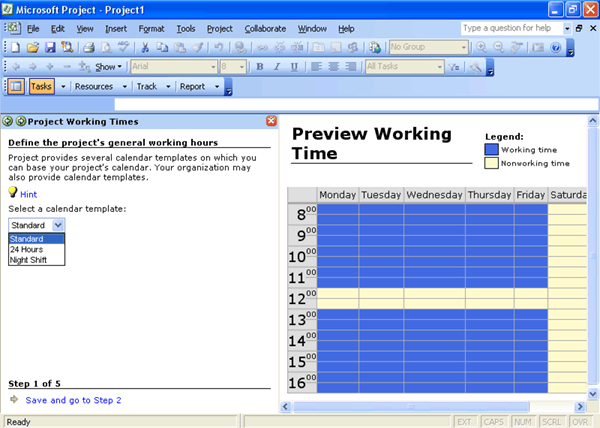This screenshot has height=428, width=600.
Task: Choose Night Shift from calendar template list
Action: pyautogui.click(x=28, y=259)
